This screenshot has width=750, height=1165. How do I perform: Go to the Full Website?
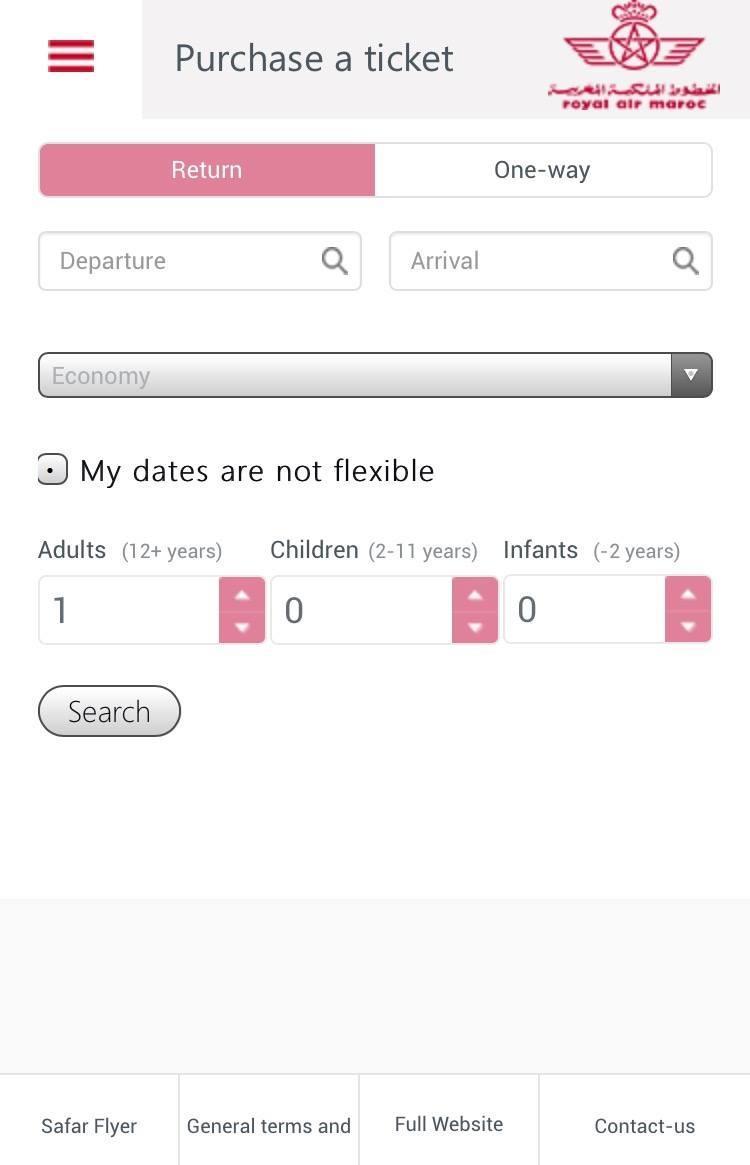pyautogui.click(x=449, y=1124)
